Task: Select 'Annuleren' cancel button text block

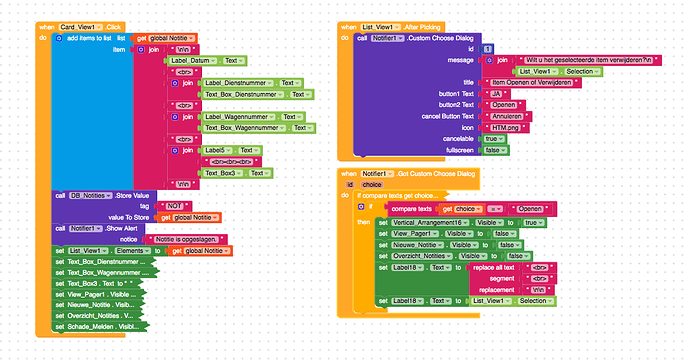Action: click(507, 117)
